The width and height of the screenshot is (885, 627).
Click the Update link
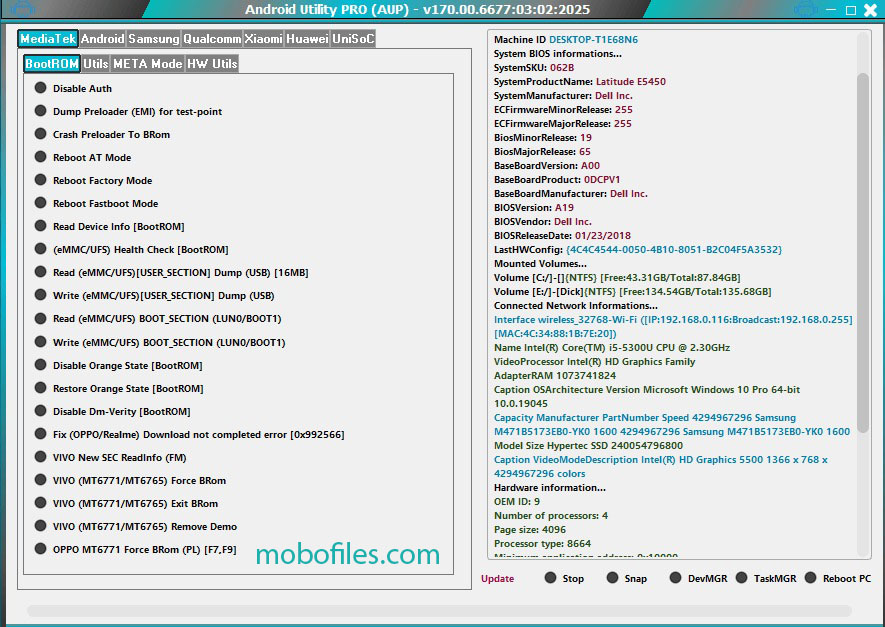tap(497, 578)
